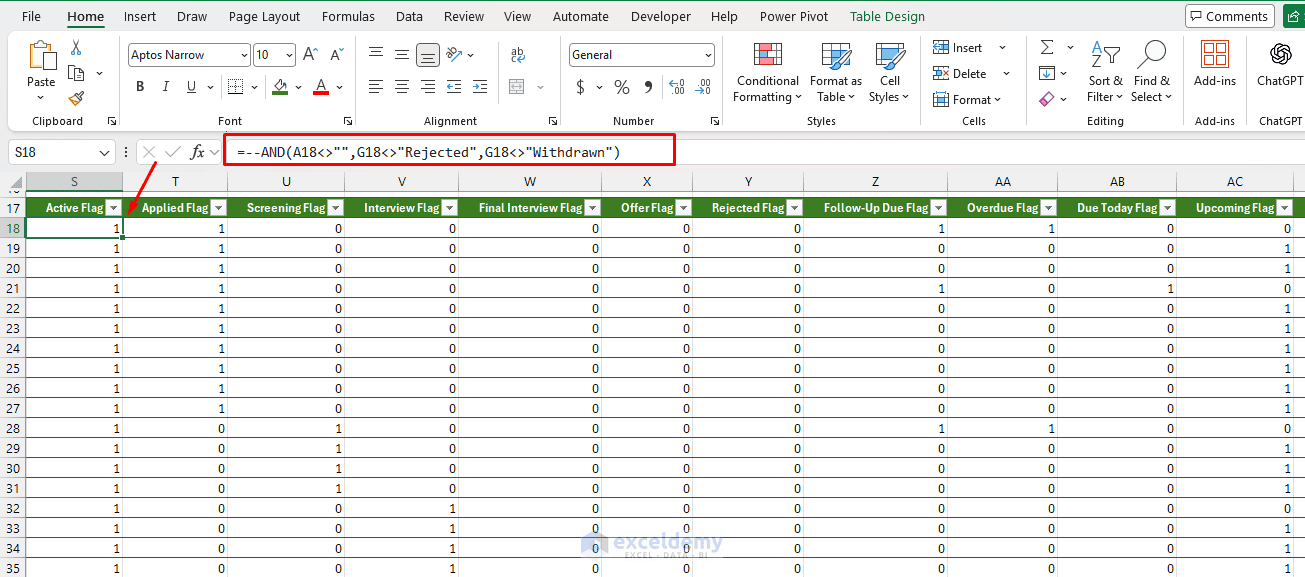Click the Cut scissors icon

pos(76,48)
